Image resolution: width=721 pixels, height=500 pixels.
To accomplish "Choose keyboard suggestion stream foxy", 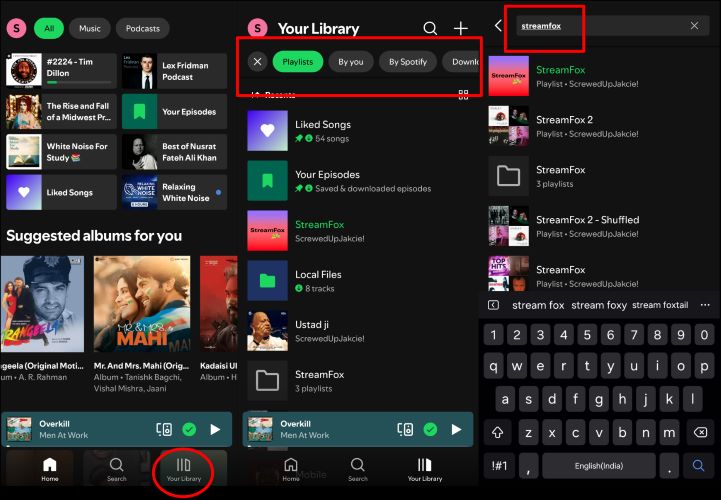I will click(x=599, y=305).
